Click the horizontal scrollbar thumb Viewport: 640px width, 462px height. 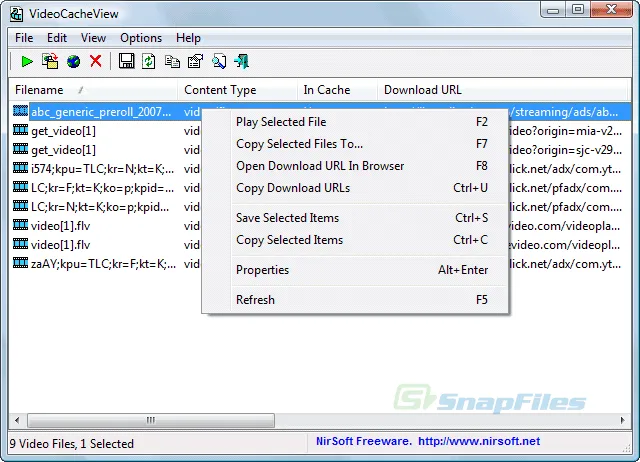[x=151, y=420]
